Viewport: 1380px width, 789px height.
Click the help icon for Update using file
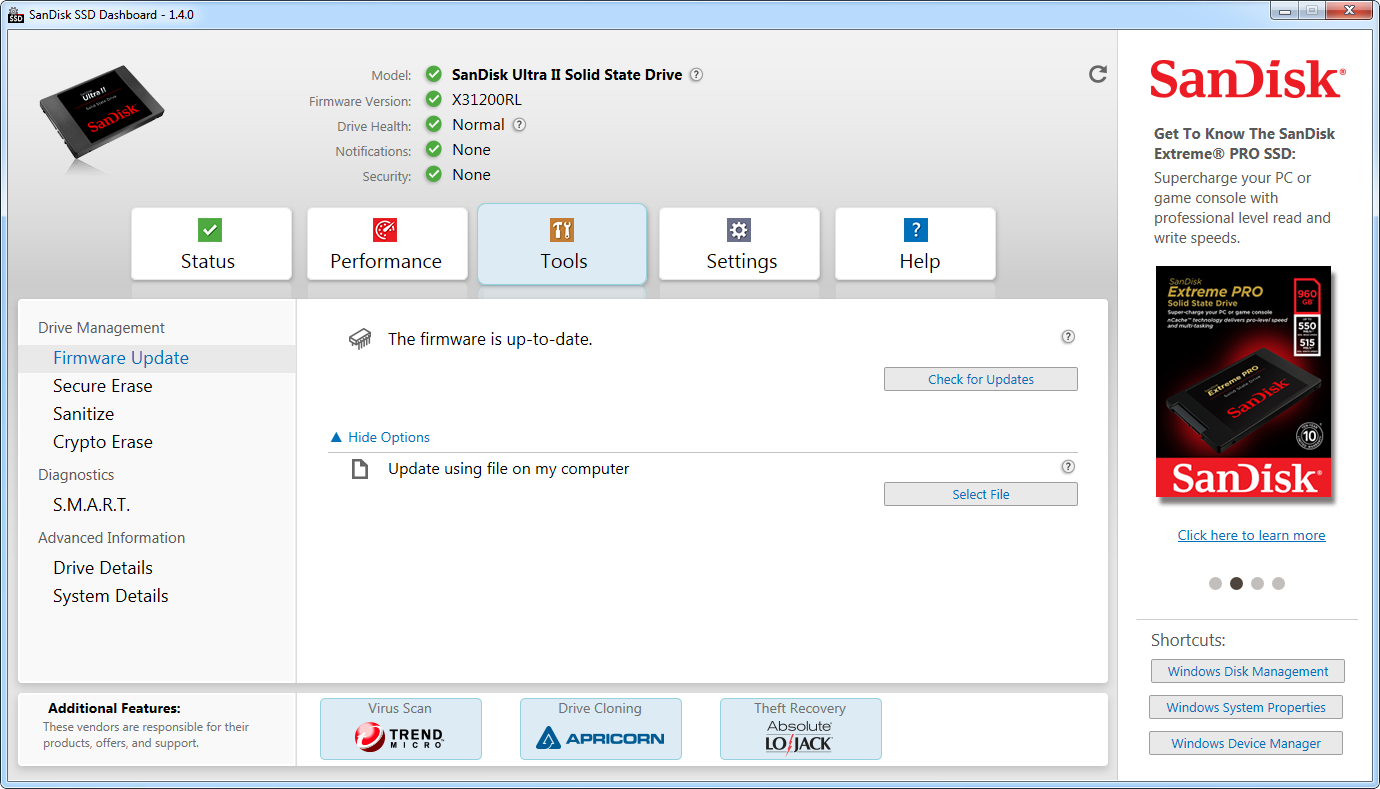tap(1068, 467)
